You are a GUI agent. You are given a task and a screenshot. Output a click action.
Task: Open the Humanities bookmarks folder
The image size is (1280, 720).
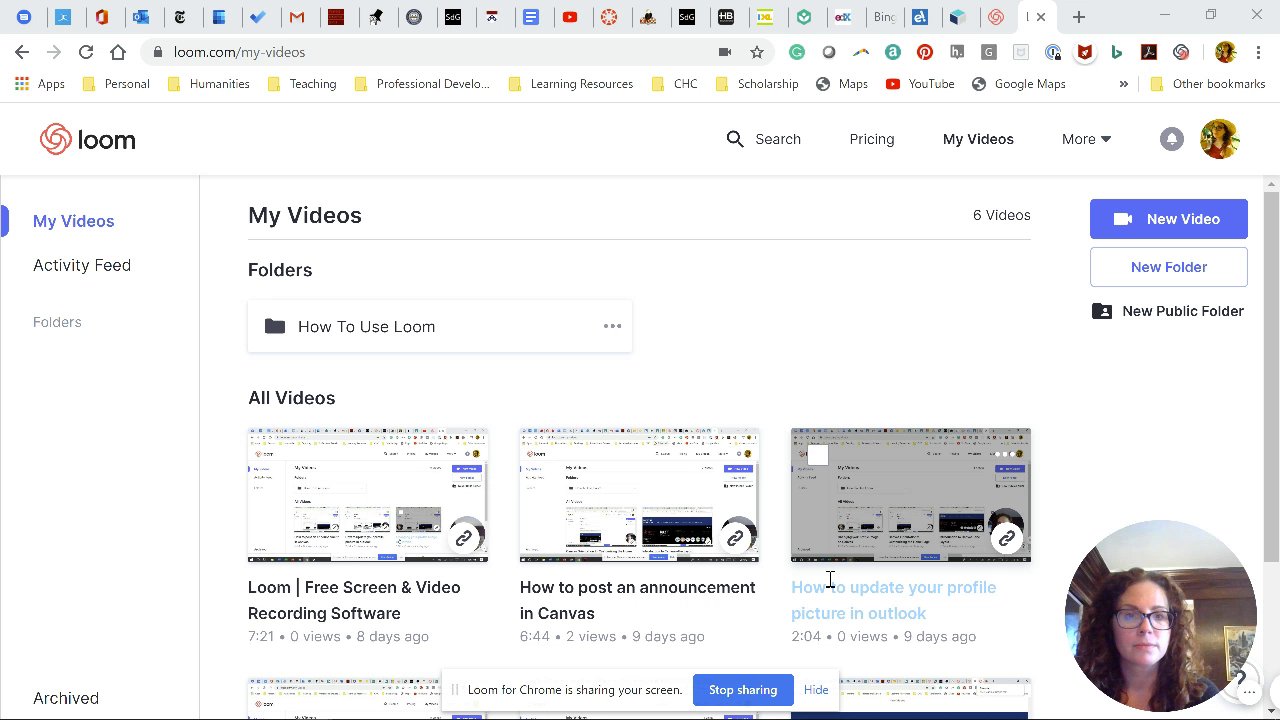208,84
